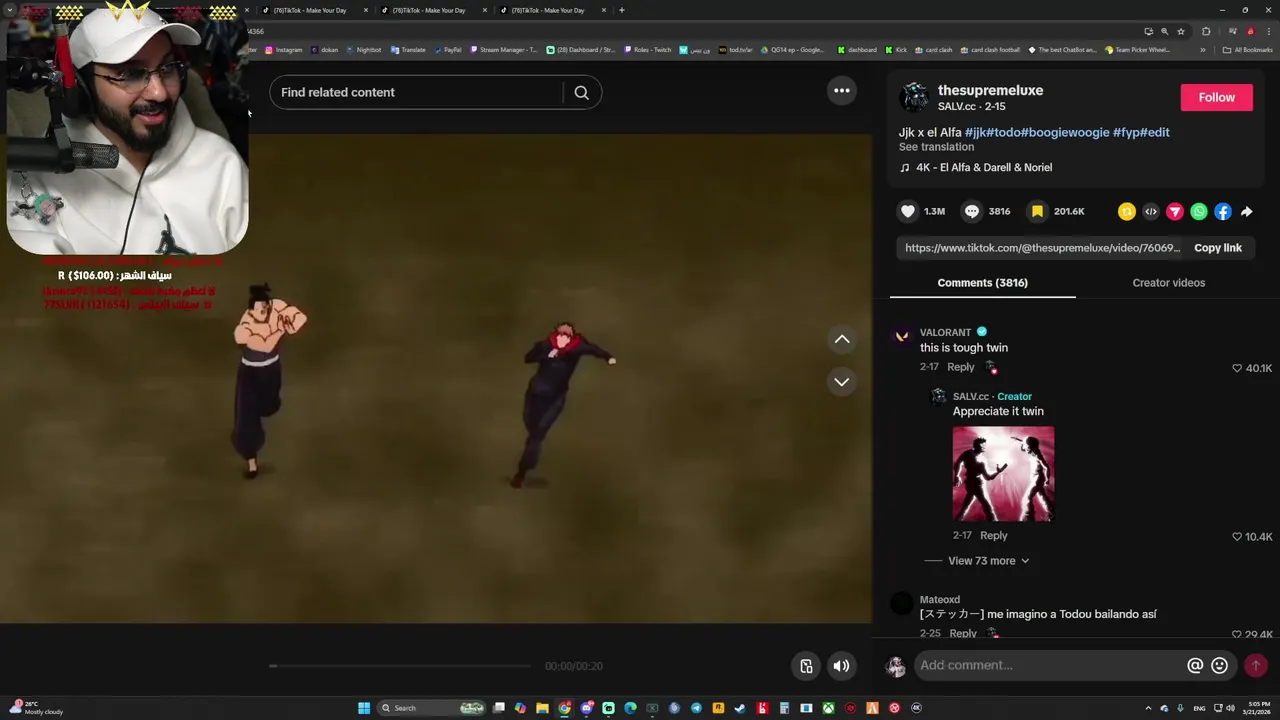Click the Add comment field
The height and width of the screenshot is (720, 1280).
pos(1048,665)
